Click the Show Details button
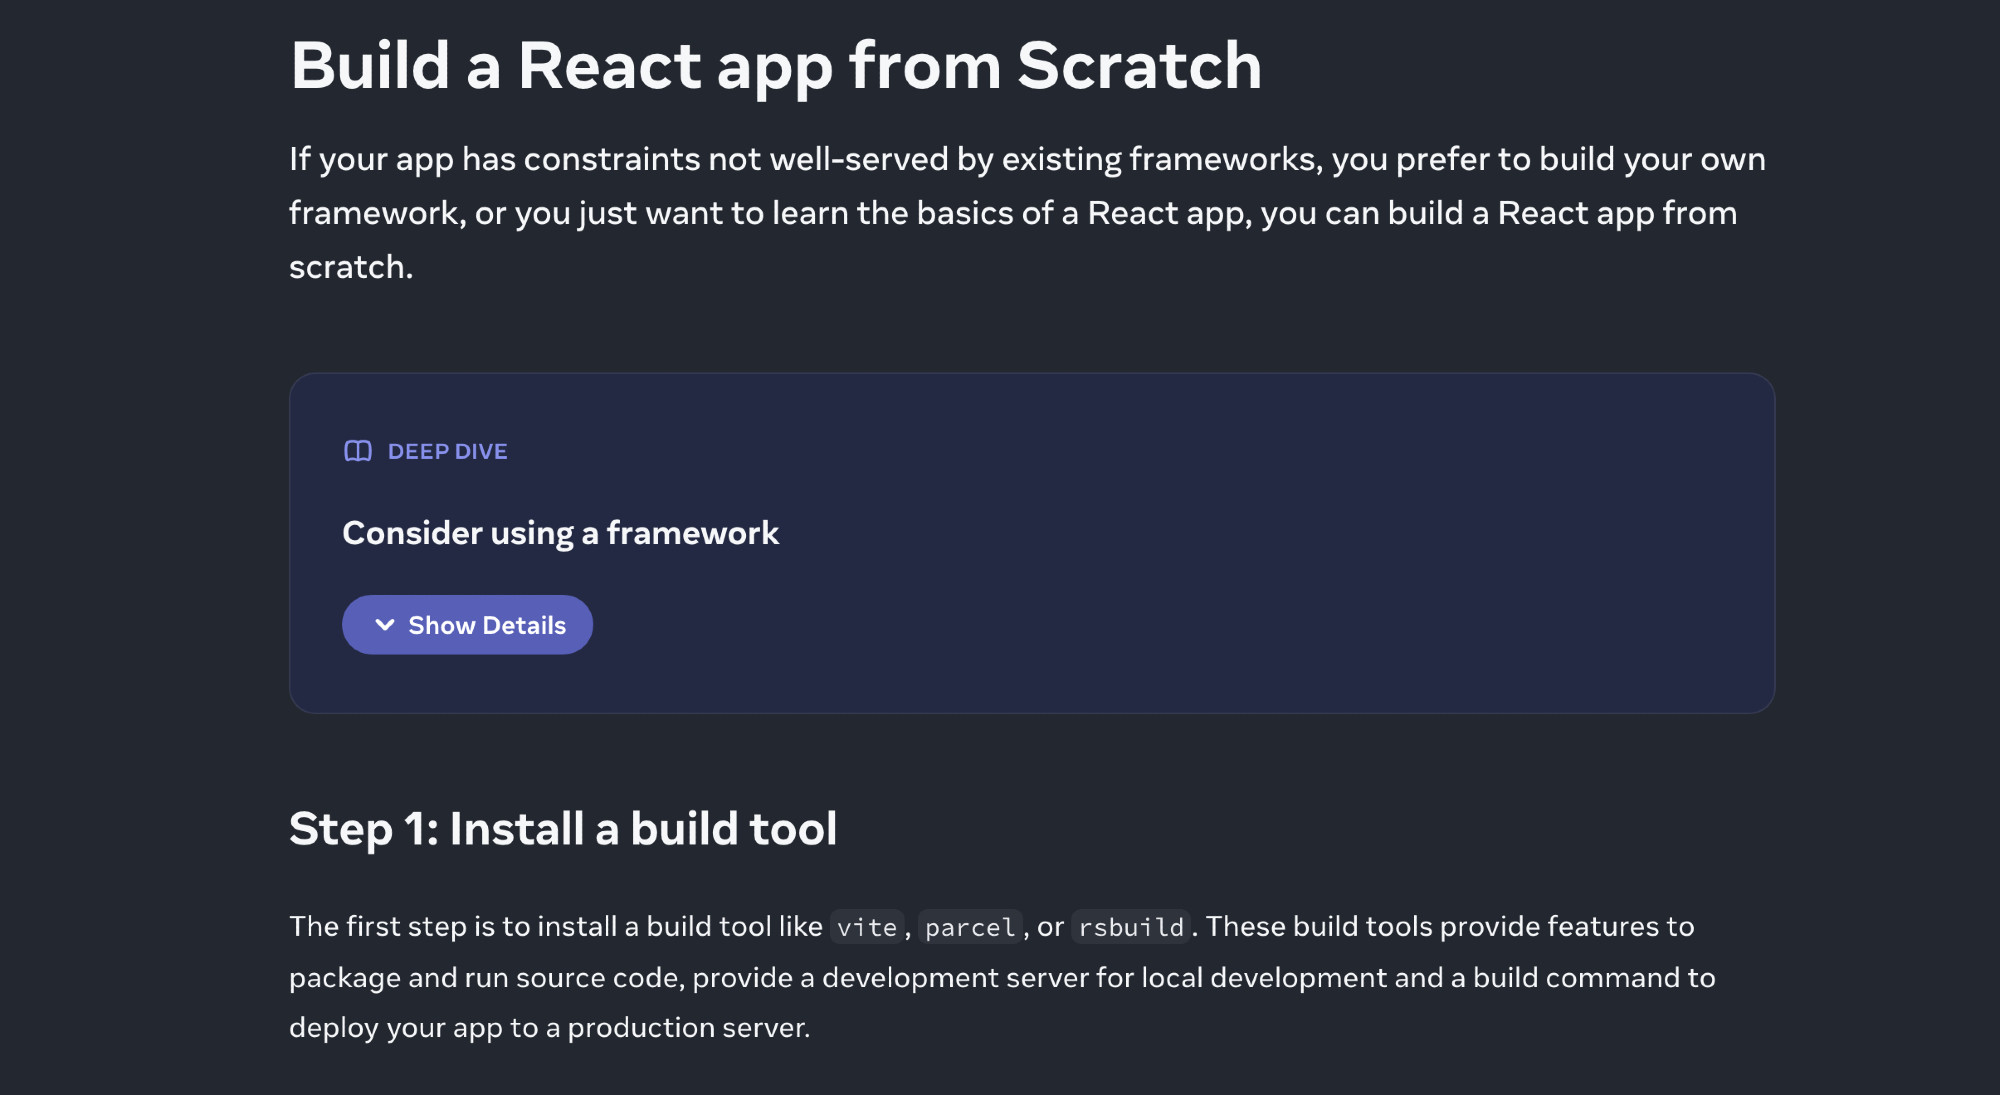 (467, 625)
